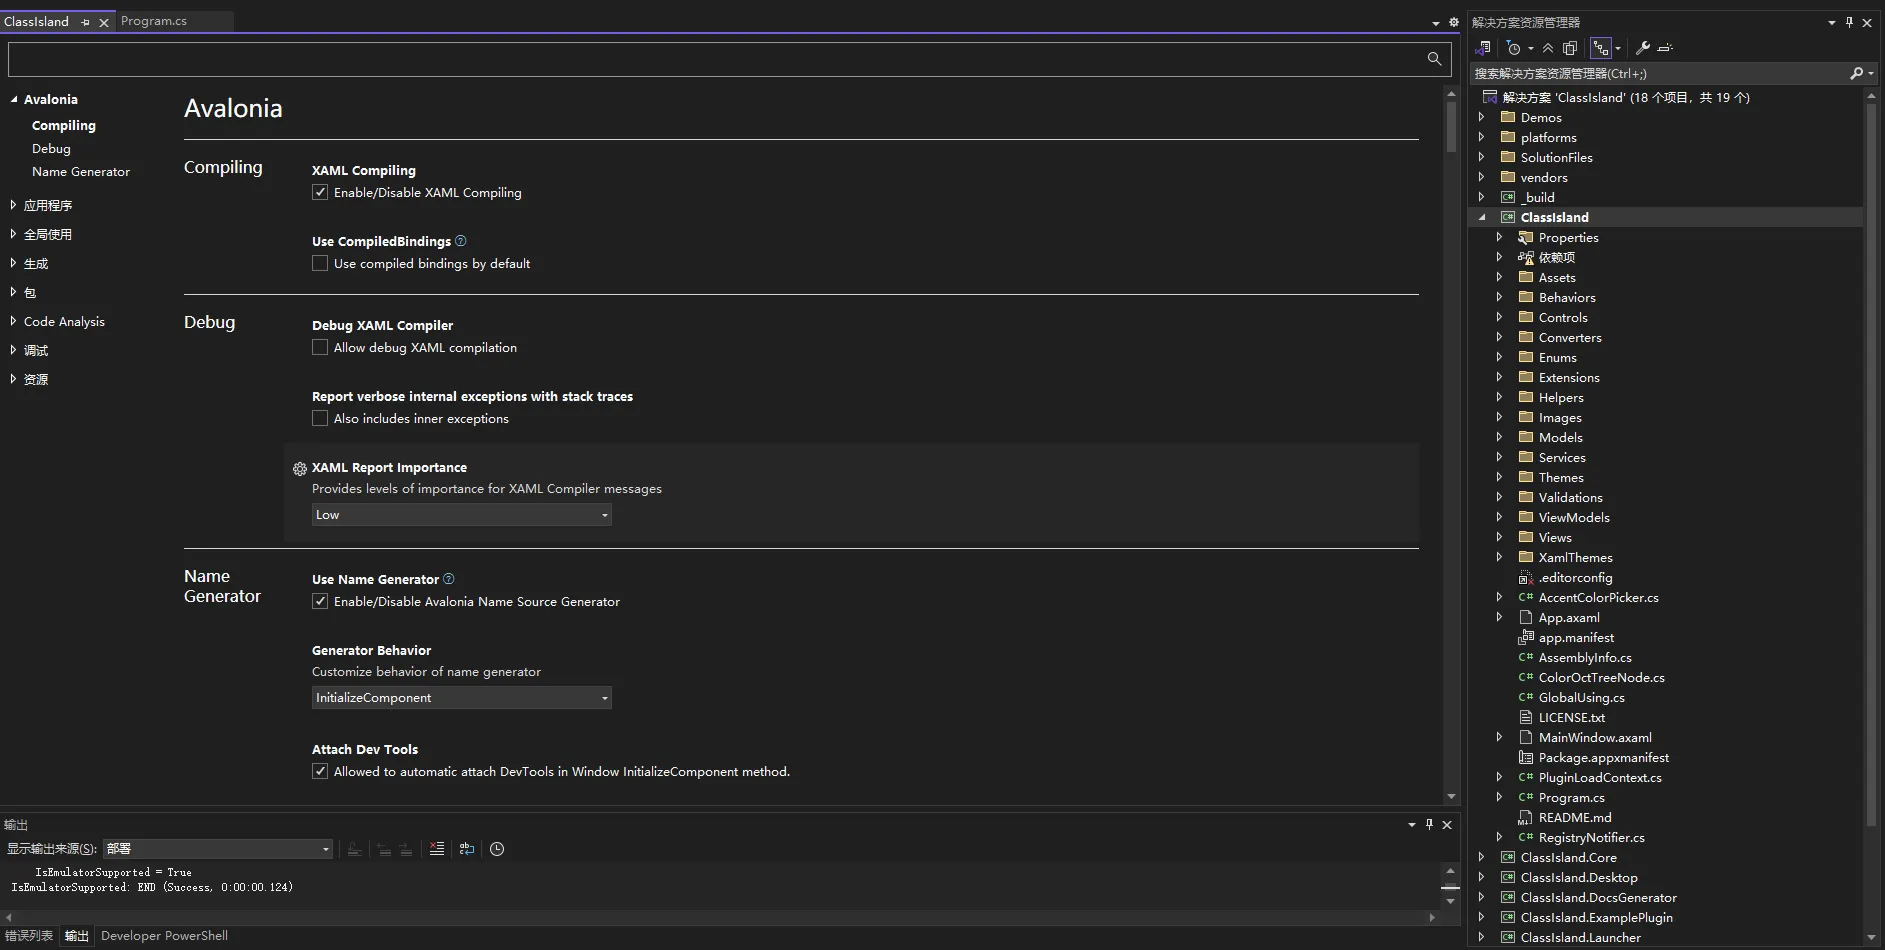Click help icon next to Use Name Generator
Image resolution: width=1885 pixels, height=950 pixels.
click(x=449, y=579)
